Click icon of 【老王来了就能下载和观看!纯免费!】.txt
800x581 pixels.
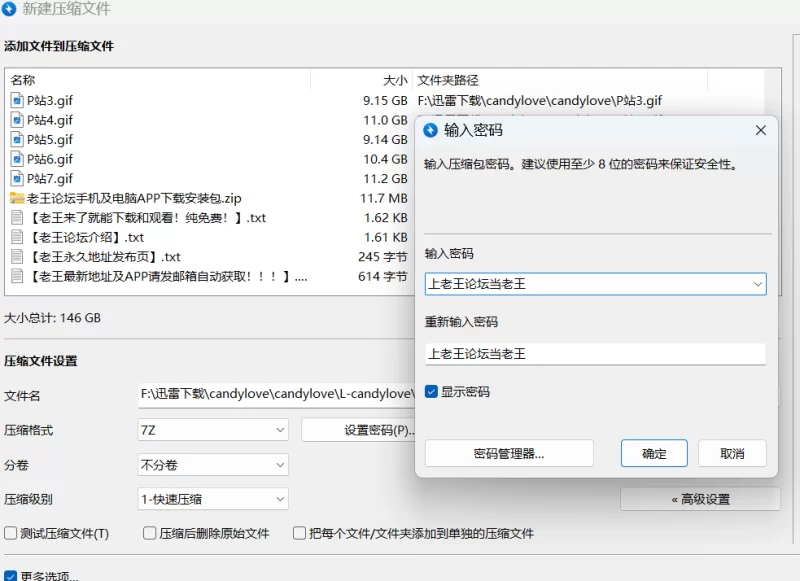click(x=17, y=218)
